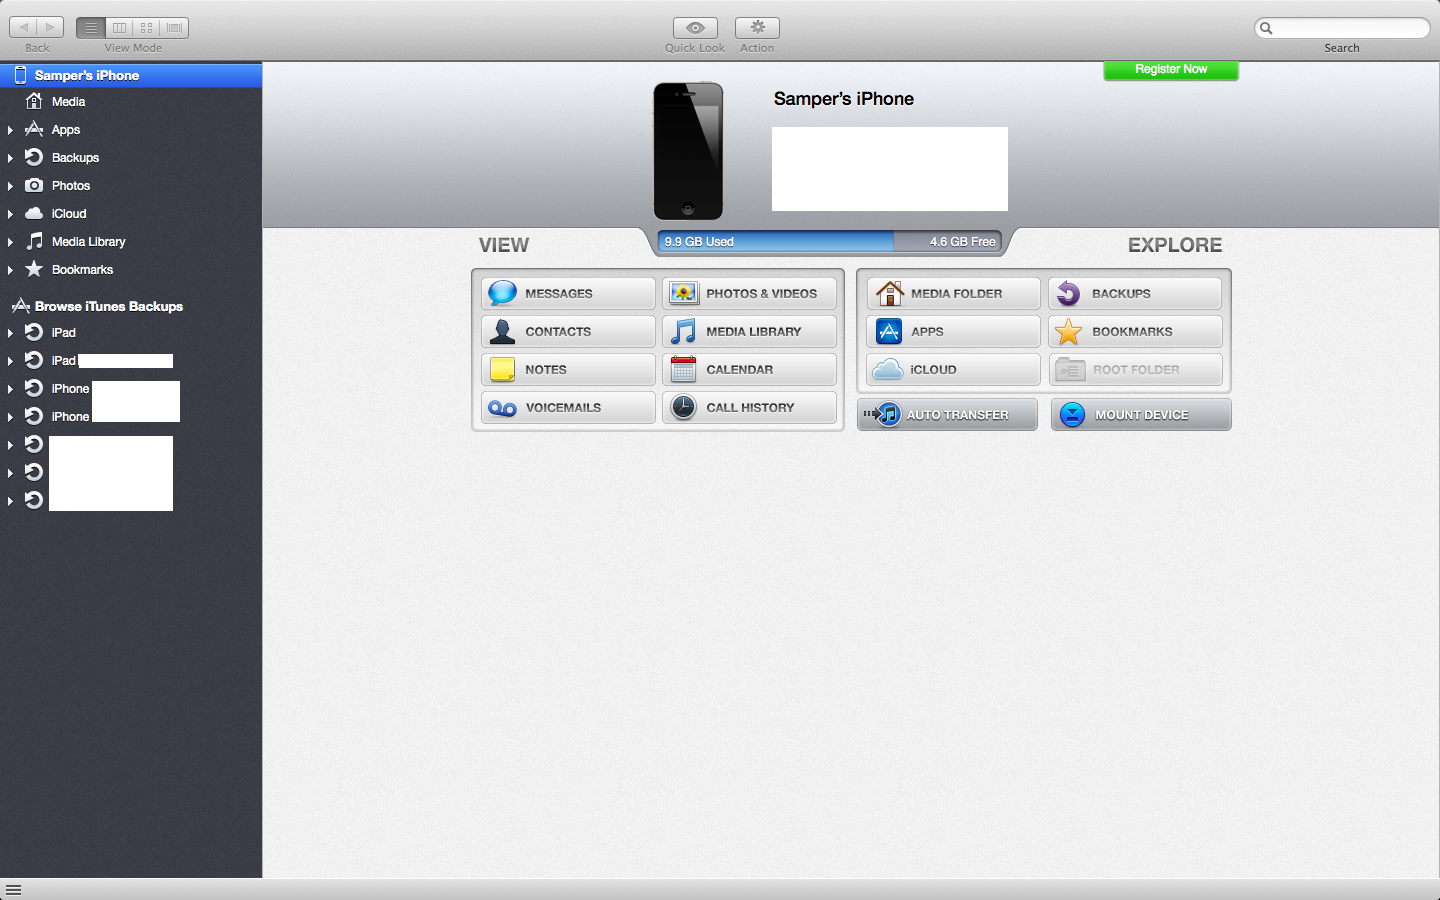Select Media Library in the sidebar
Viewport: 1440px width, 900px height.
point(131,241)
